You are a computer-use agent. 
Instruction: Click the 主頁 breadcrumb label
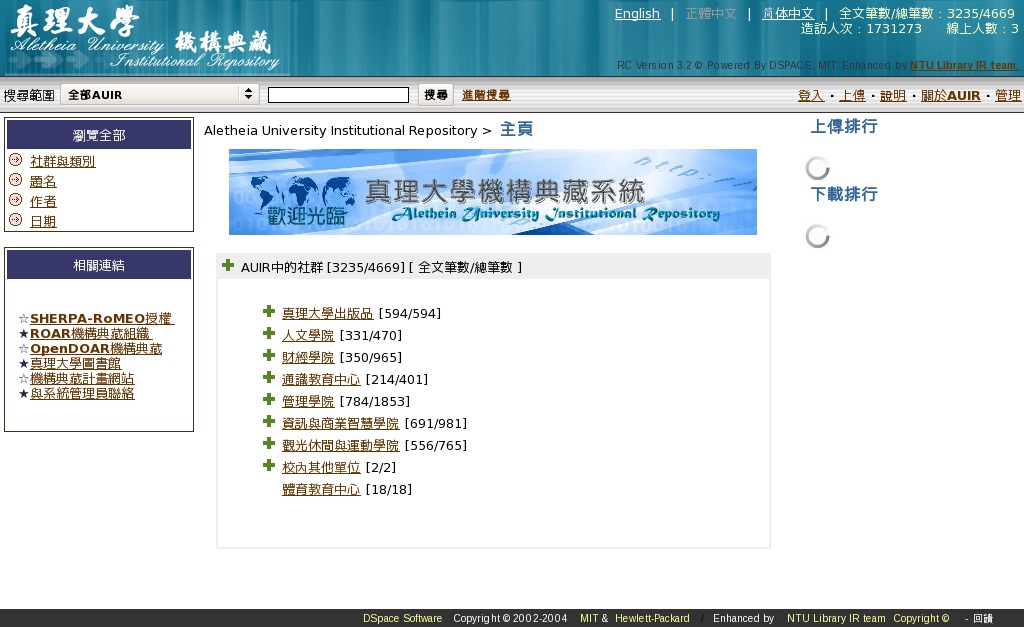pos(517,129)
